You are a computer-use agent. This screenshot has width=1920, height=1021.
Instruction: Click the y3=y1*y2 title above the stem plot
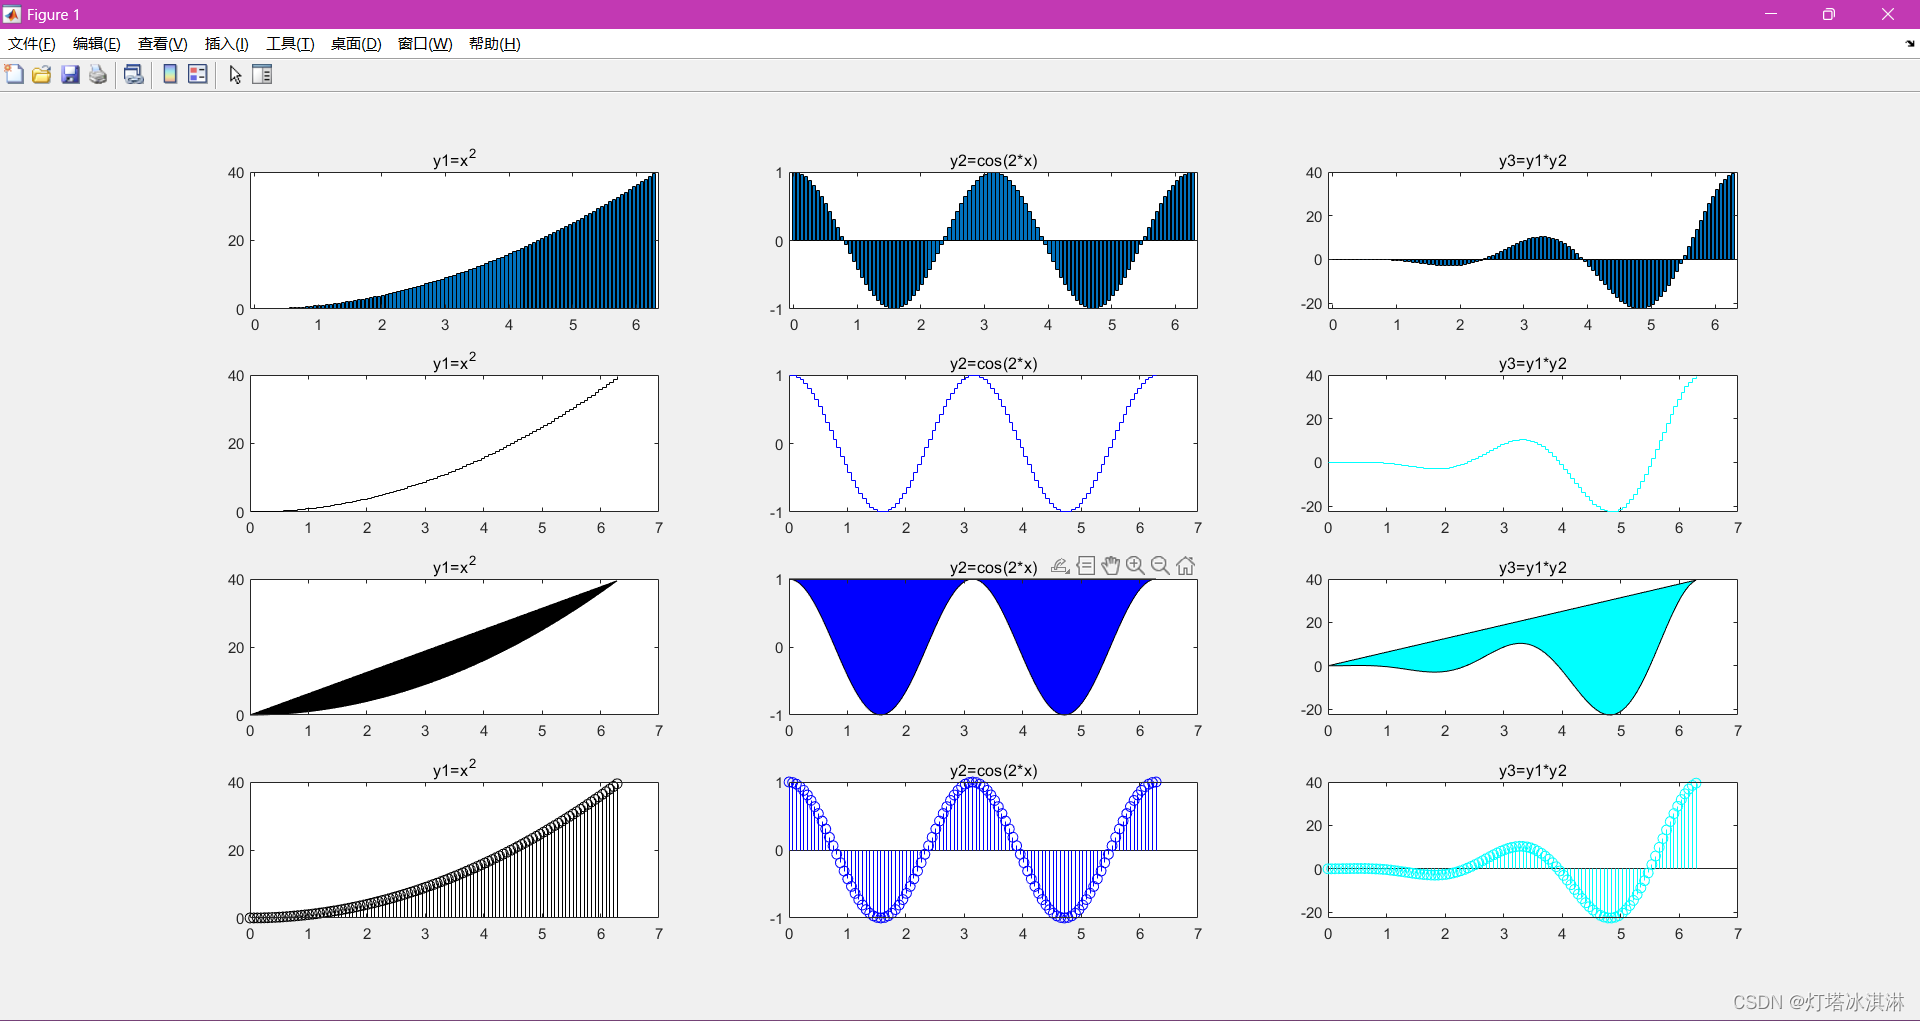pos(1532,771)
